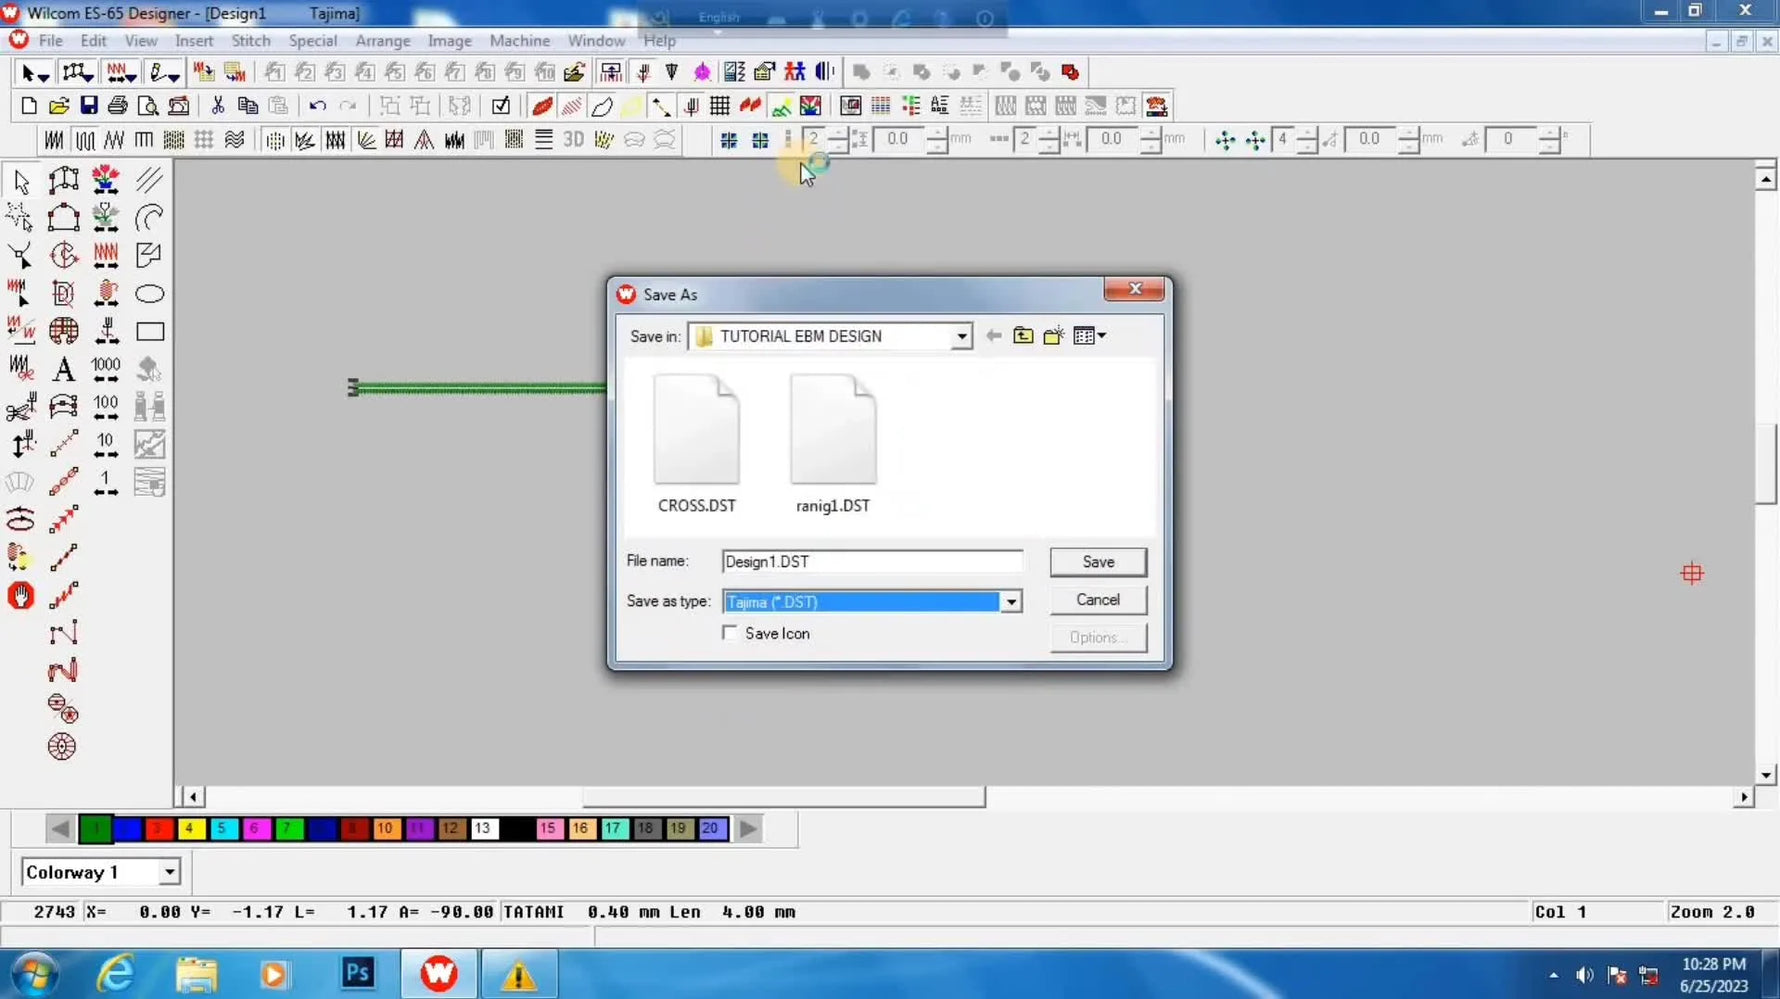Open Photoshop from the taskbar

click(357, 973)
